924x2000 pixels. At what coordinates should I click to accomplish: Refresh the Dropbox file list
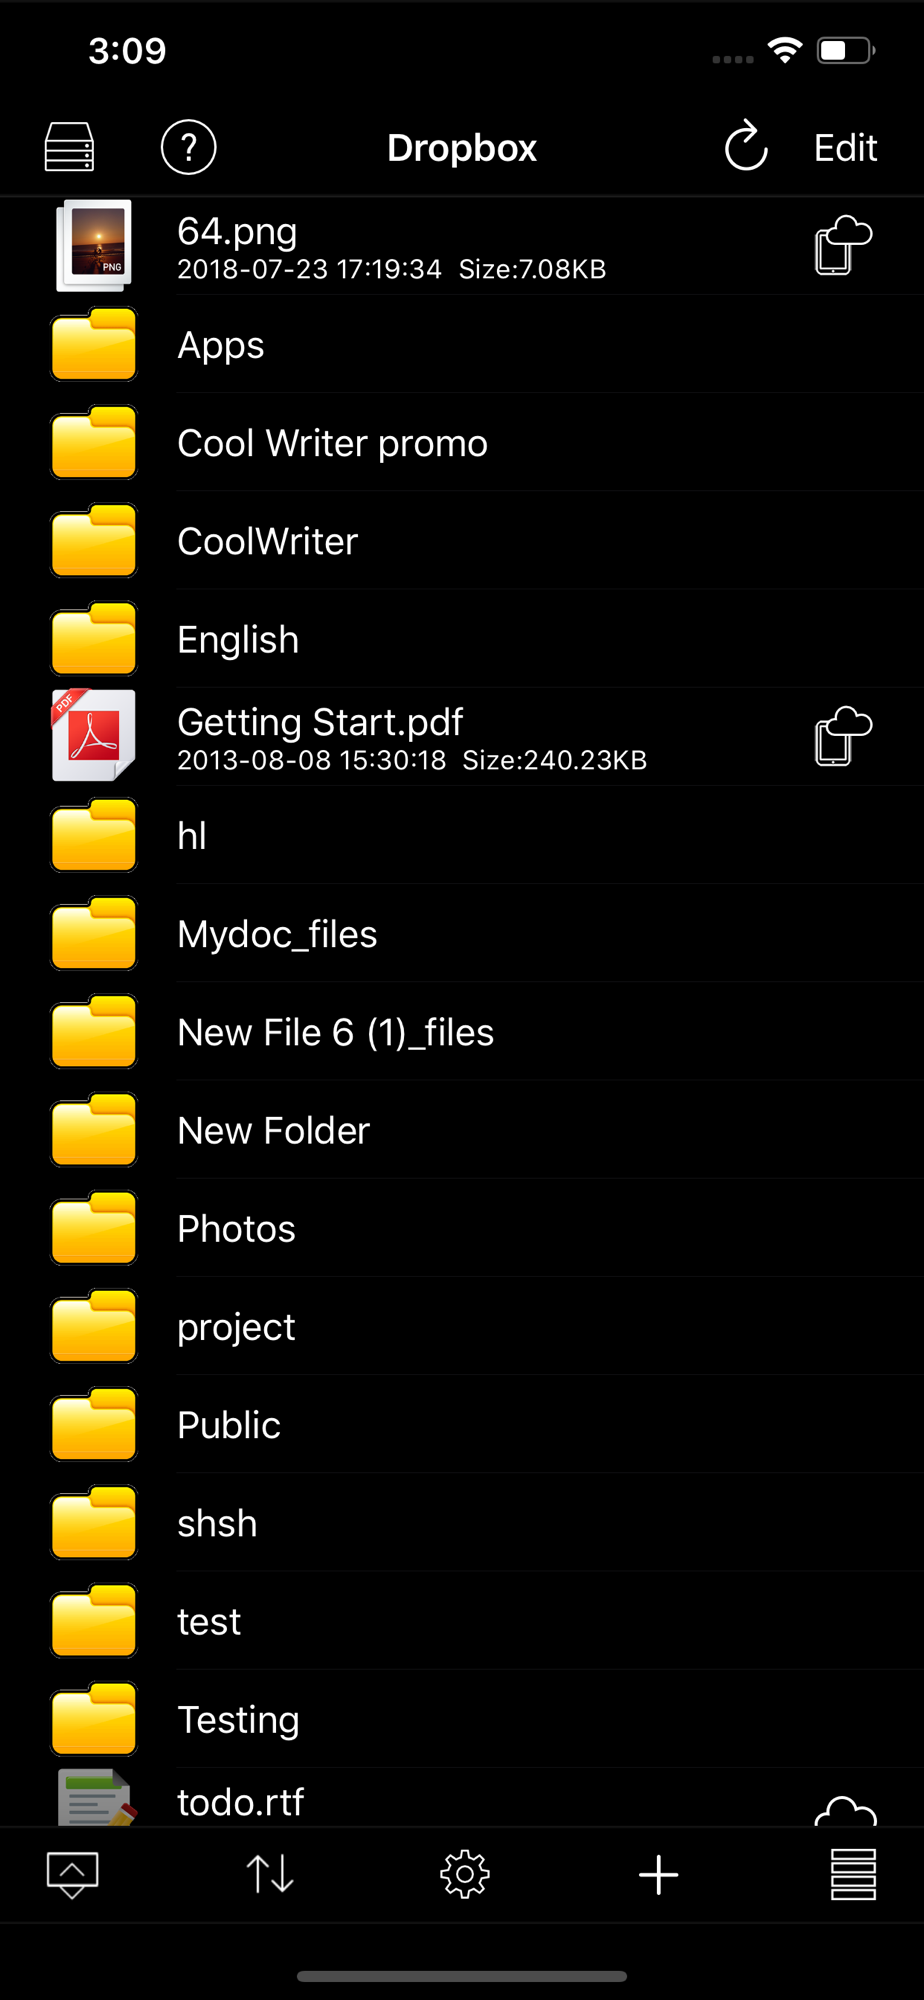[746, 147]
